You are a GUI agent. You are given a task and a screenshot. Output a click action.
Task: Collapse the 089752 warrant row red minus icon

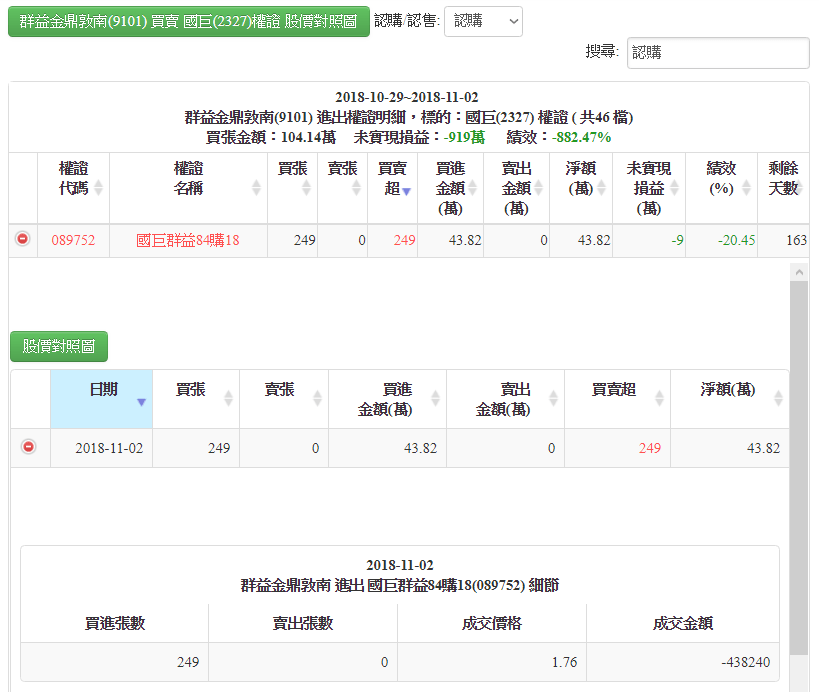click(22, 239)
